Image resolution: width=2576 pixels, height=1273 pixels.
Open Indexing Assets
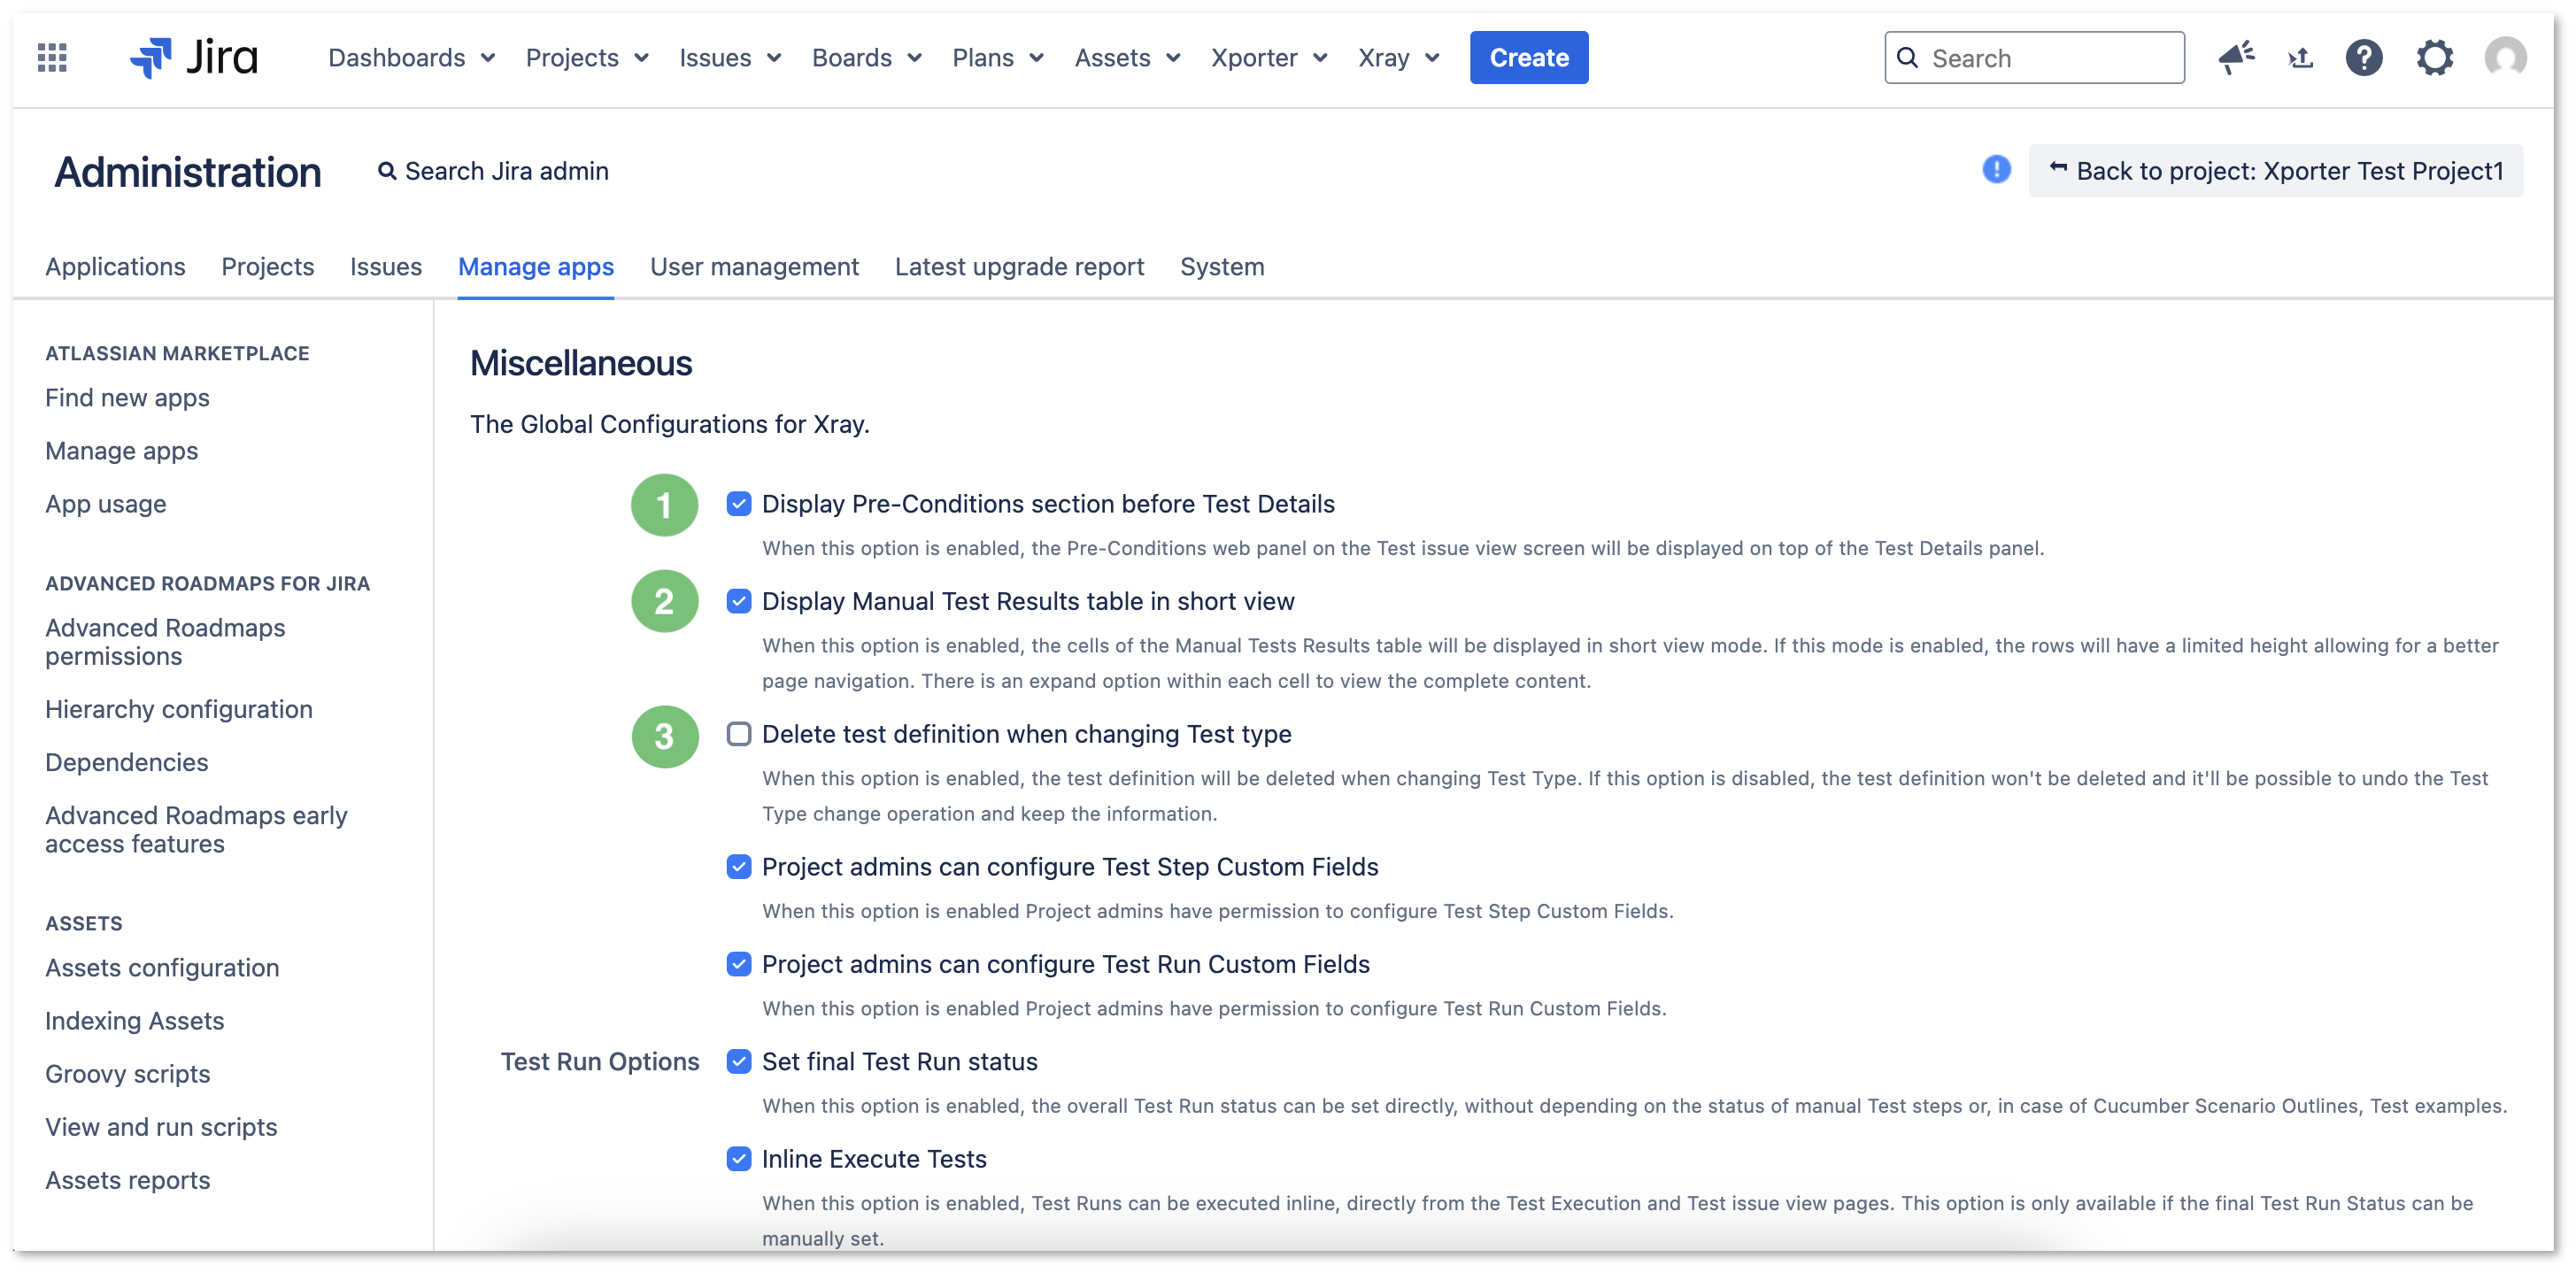click(135, 1020)
